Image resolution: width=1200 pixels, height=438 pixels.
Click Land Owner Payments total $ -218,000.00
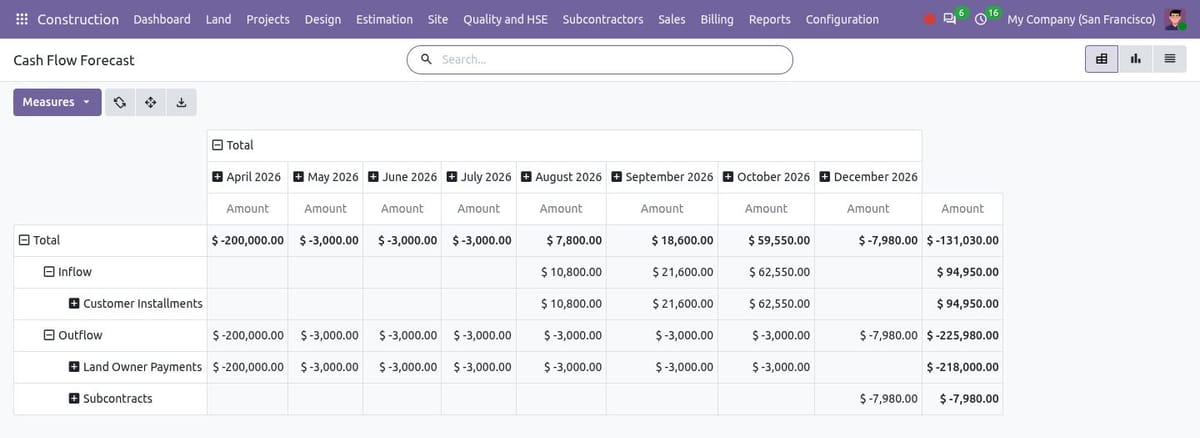coord(962,367)
